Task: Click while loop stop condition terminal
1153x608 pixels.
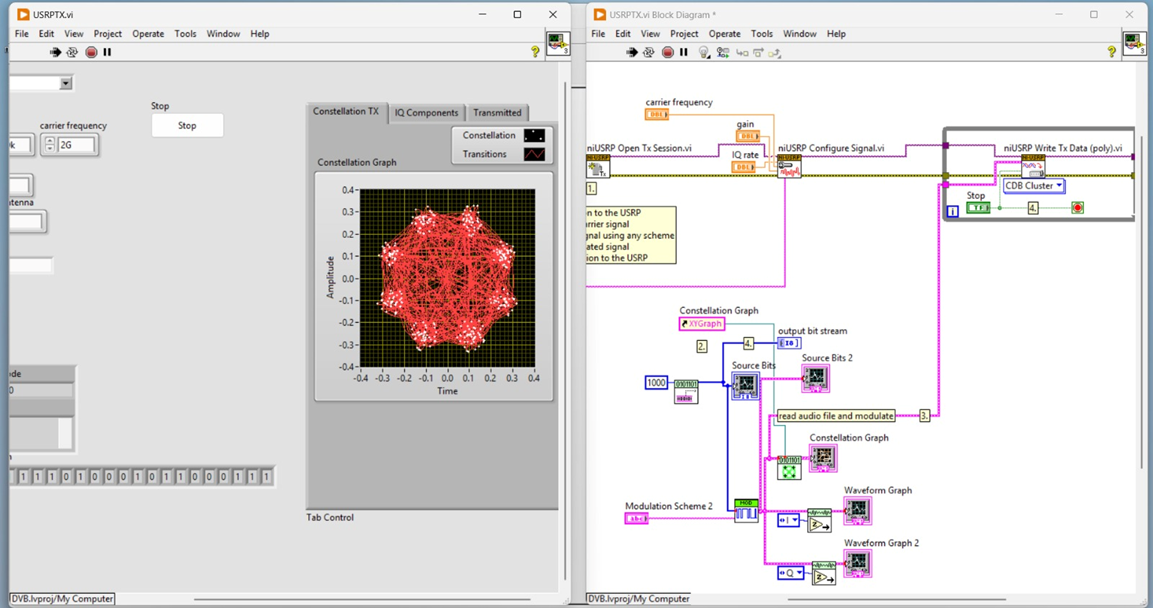Action: coord(1077,208)
